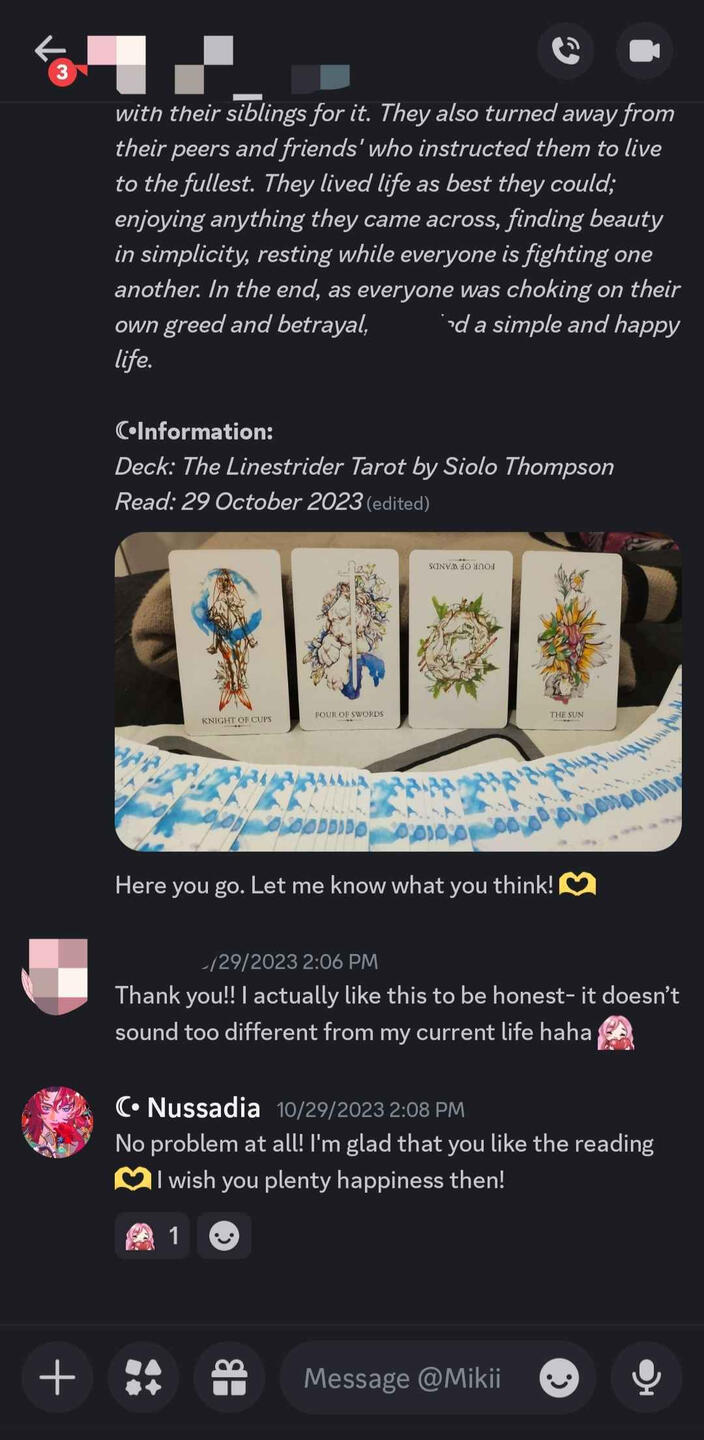Tap the back arrow icon
Image resolution: width=704 pixels, height=1440 pixels.
pyautogui.click(x=50, y=50)
